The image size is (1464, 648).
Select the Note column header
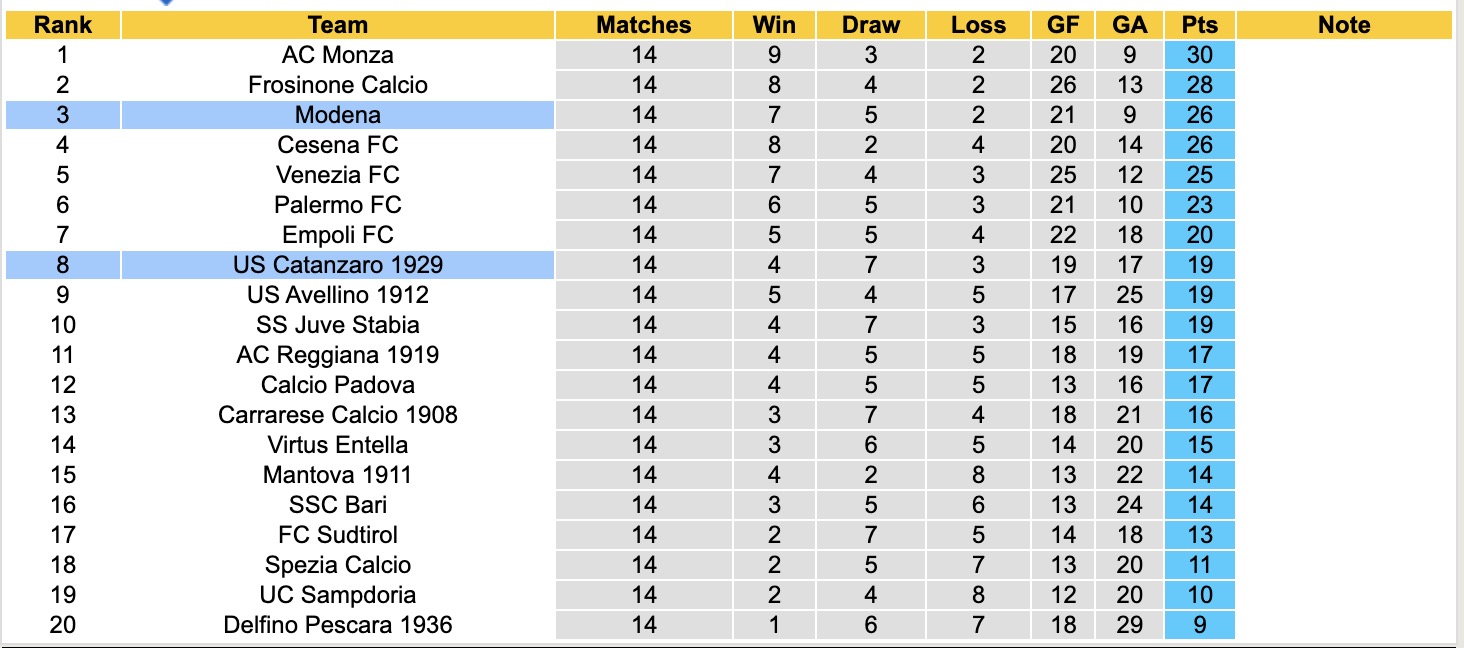1344,25
